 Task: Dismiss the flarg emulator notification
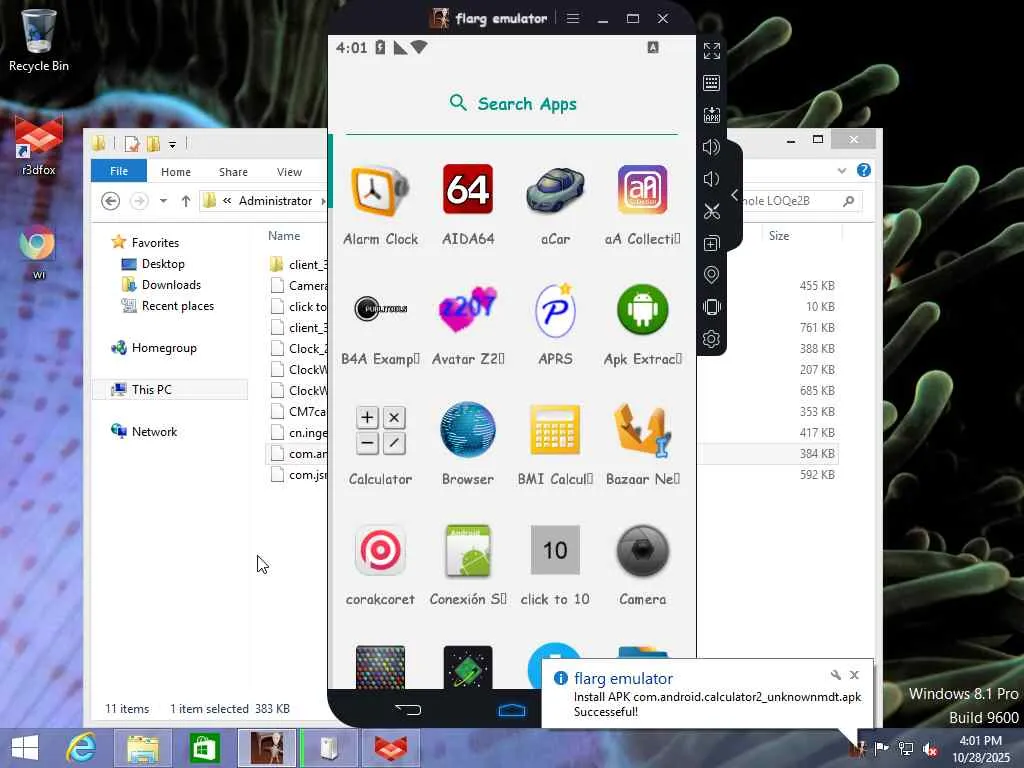coord(854,675)
